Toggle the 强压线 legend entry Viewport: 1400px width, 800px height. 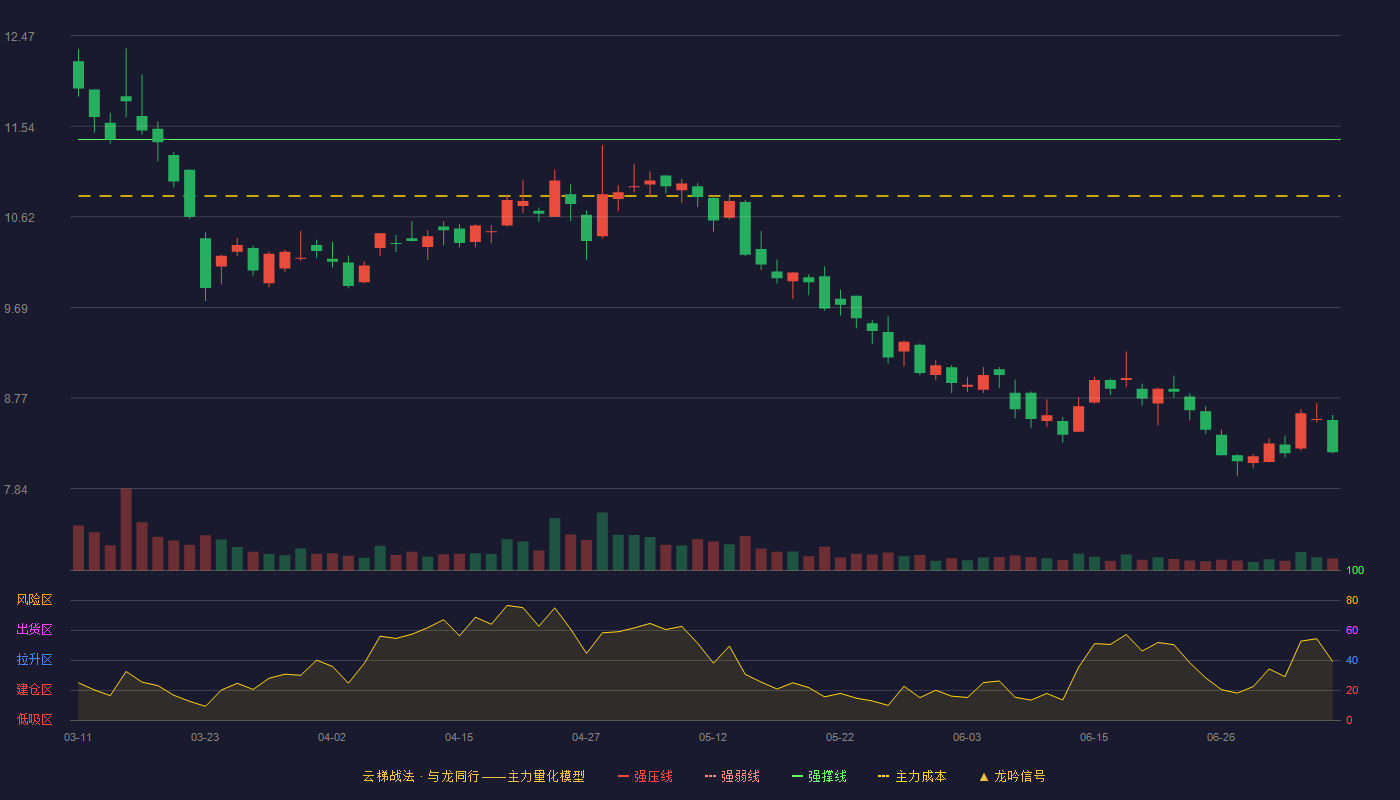coord(645,776)
